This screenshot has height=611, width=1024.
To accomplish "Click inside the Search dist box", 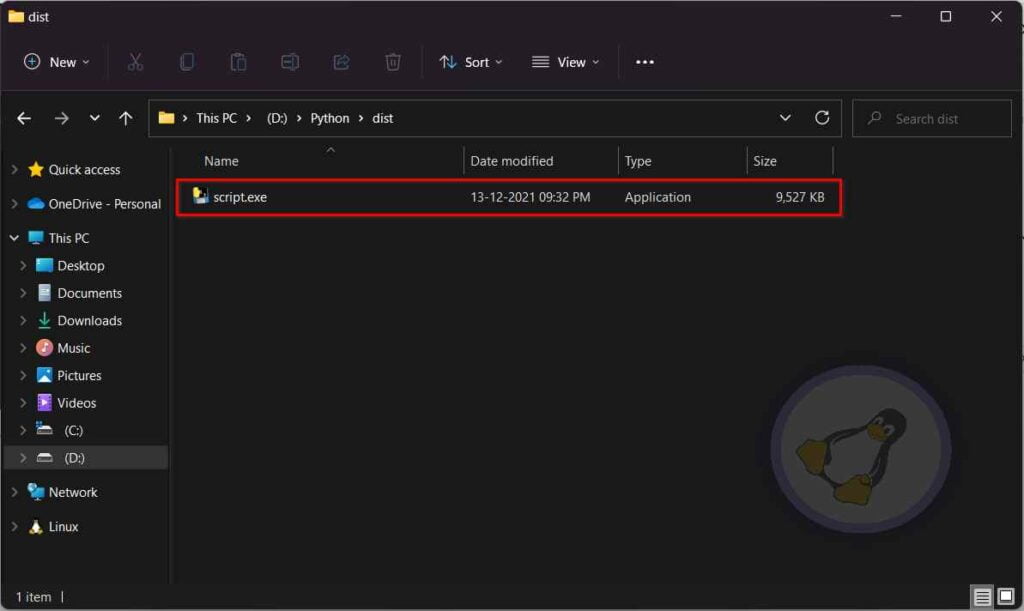I will coord(930,117).
